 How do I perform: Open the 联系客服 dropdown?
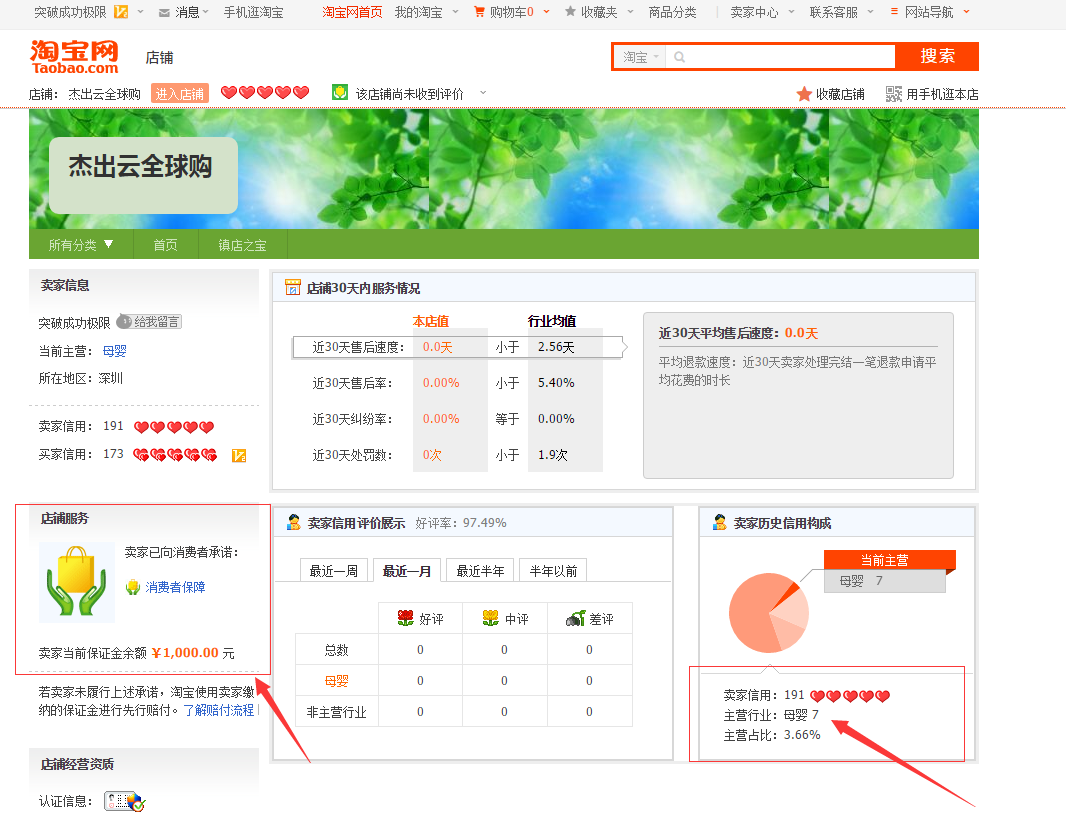coord(870,12)
